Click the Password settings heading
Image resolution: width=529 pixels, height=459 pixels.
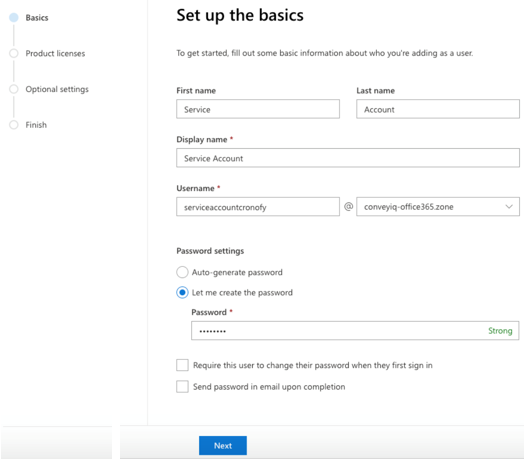pos(210,251)
